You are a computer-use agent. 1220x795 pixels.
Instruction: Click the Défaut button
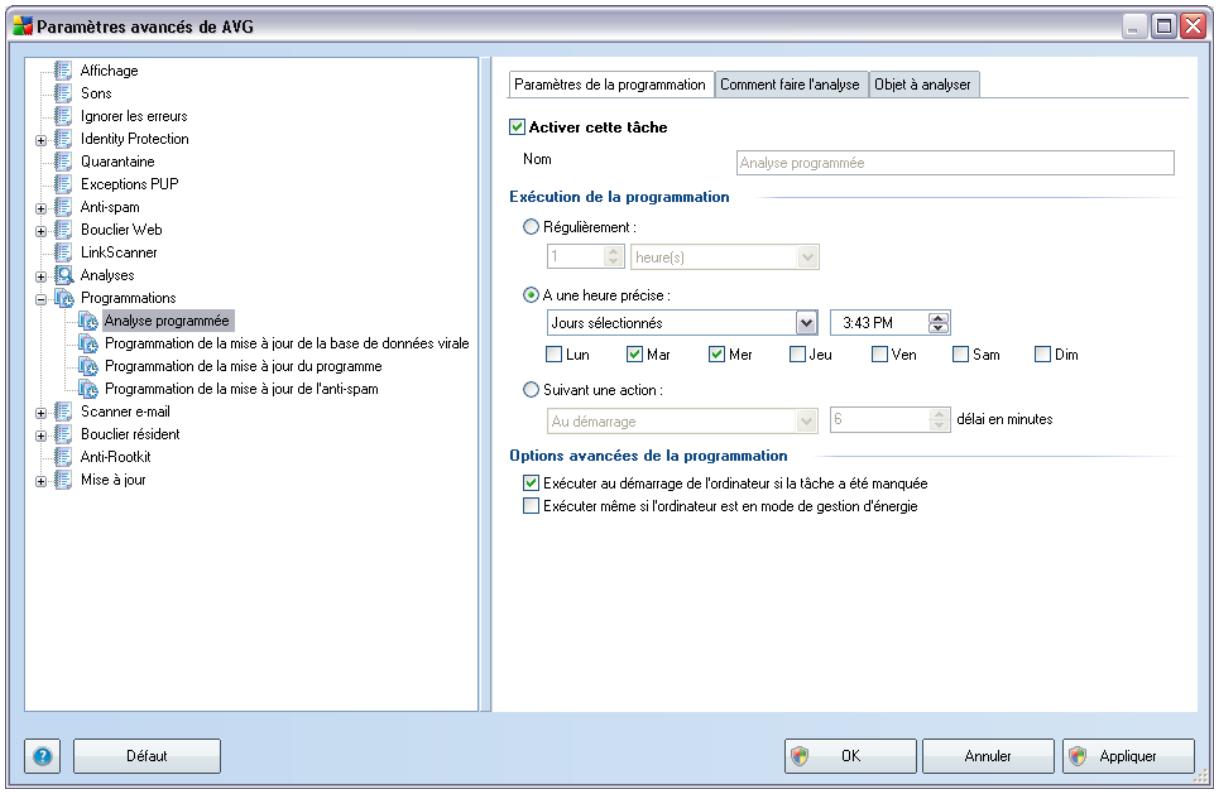[145, 756]
